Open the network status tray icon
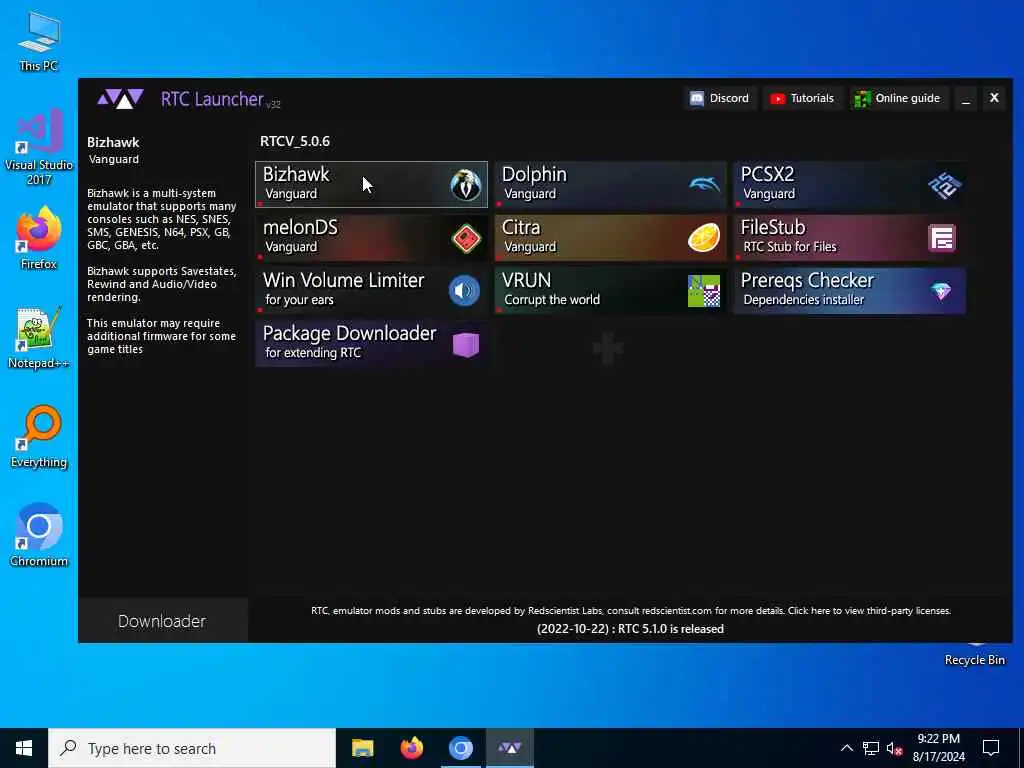1024x768 pixels. 871,748
